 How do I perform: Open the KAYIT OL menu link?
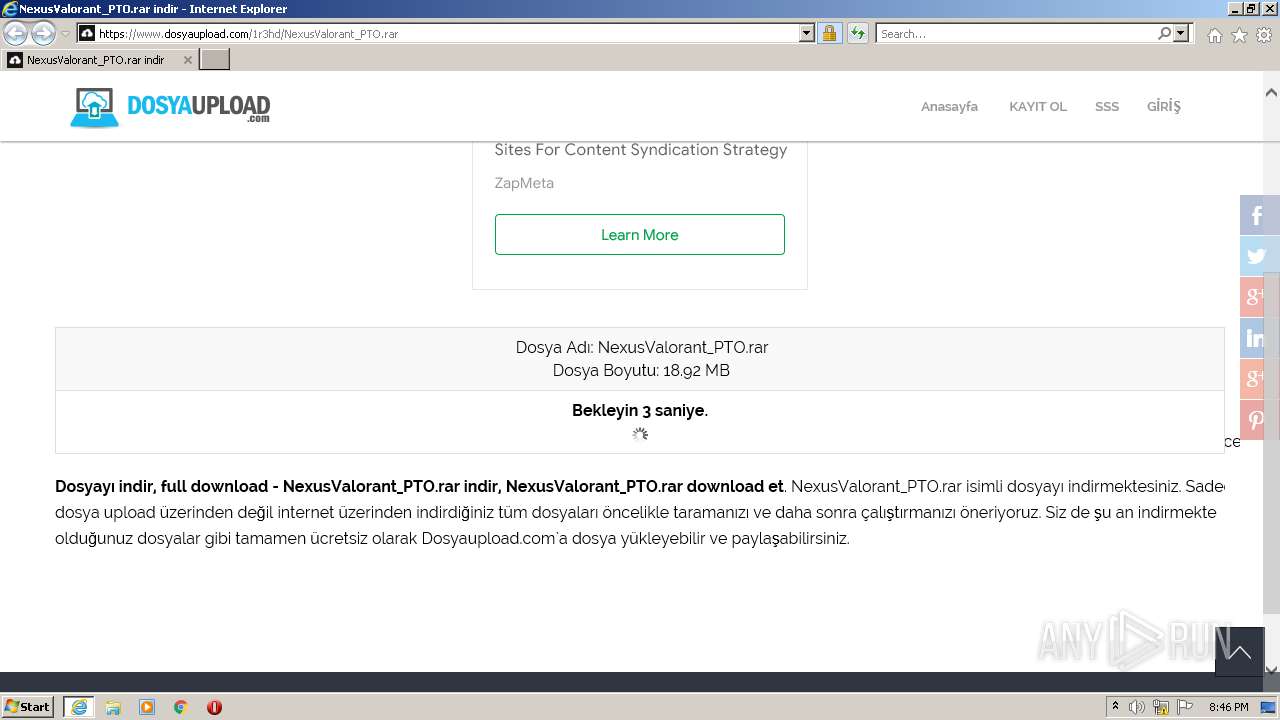1038,106
